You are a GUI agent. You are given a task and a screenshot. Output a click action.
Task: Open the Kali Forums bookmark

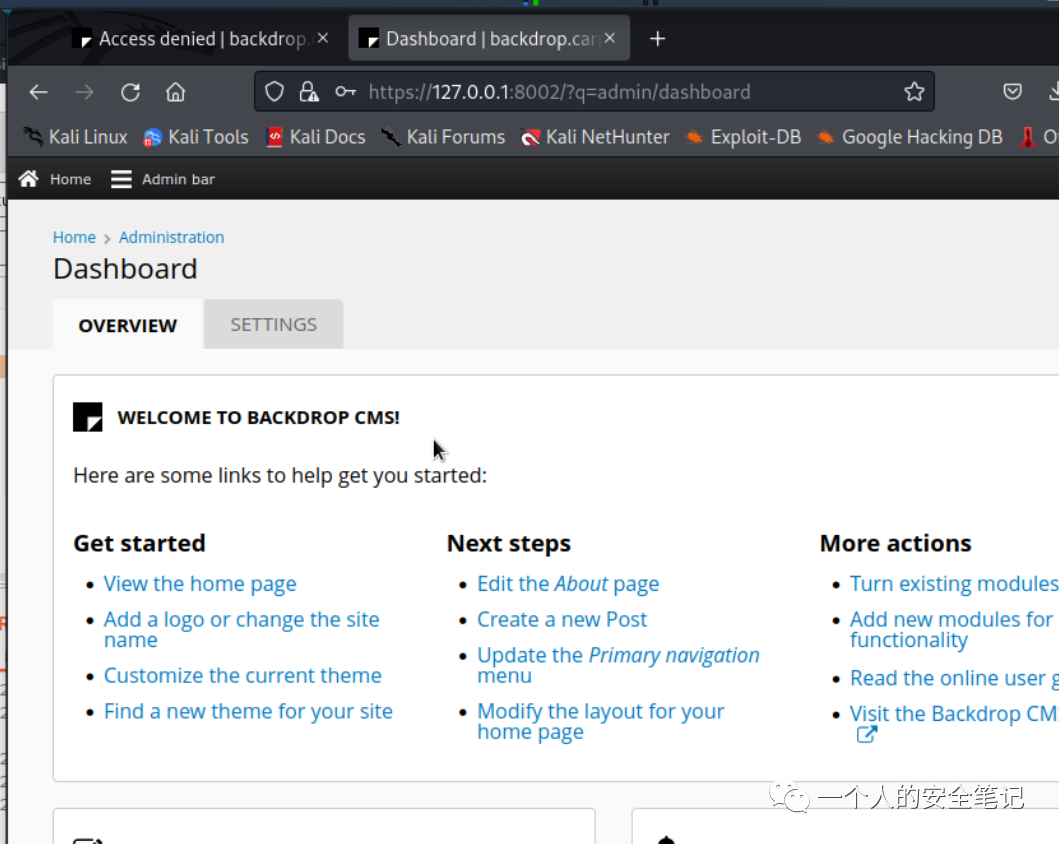click(x=442, y=137)
